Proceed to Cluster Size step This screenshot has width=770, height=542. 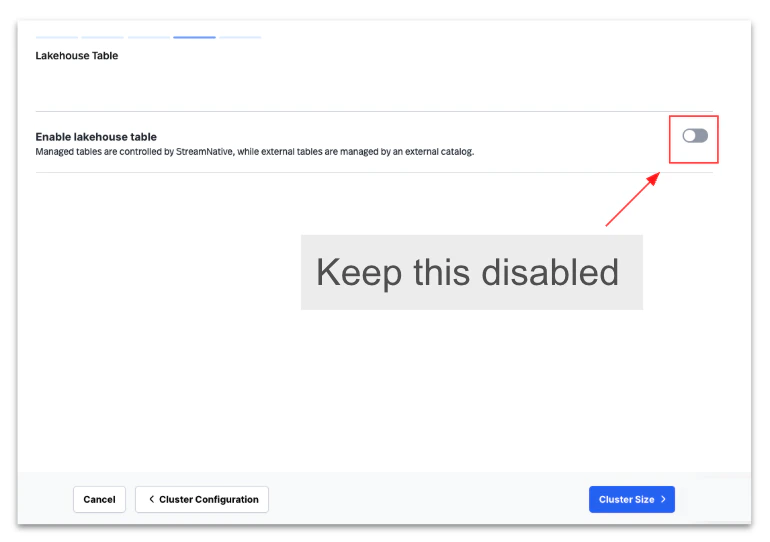point(632,499)
